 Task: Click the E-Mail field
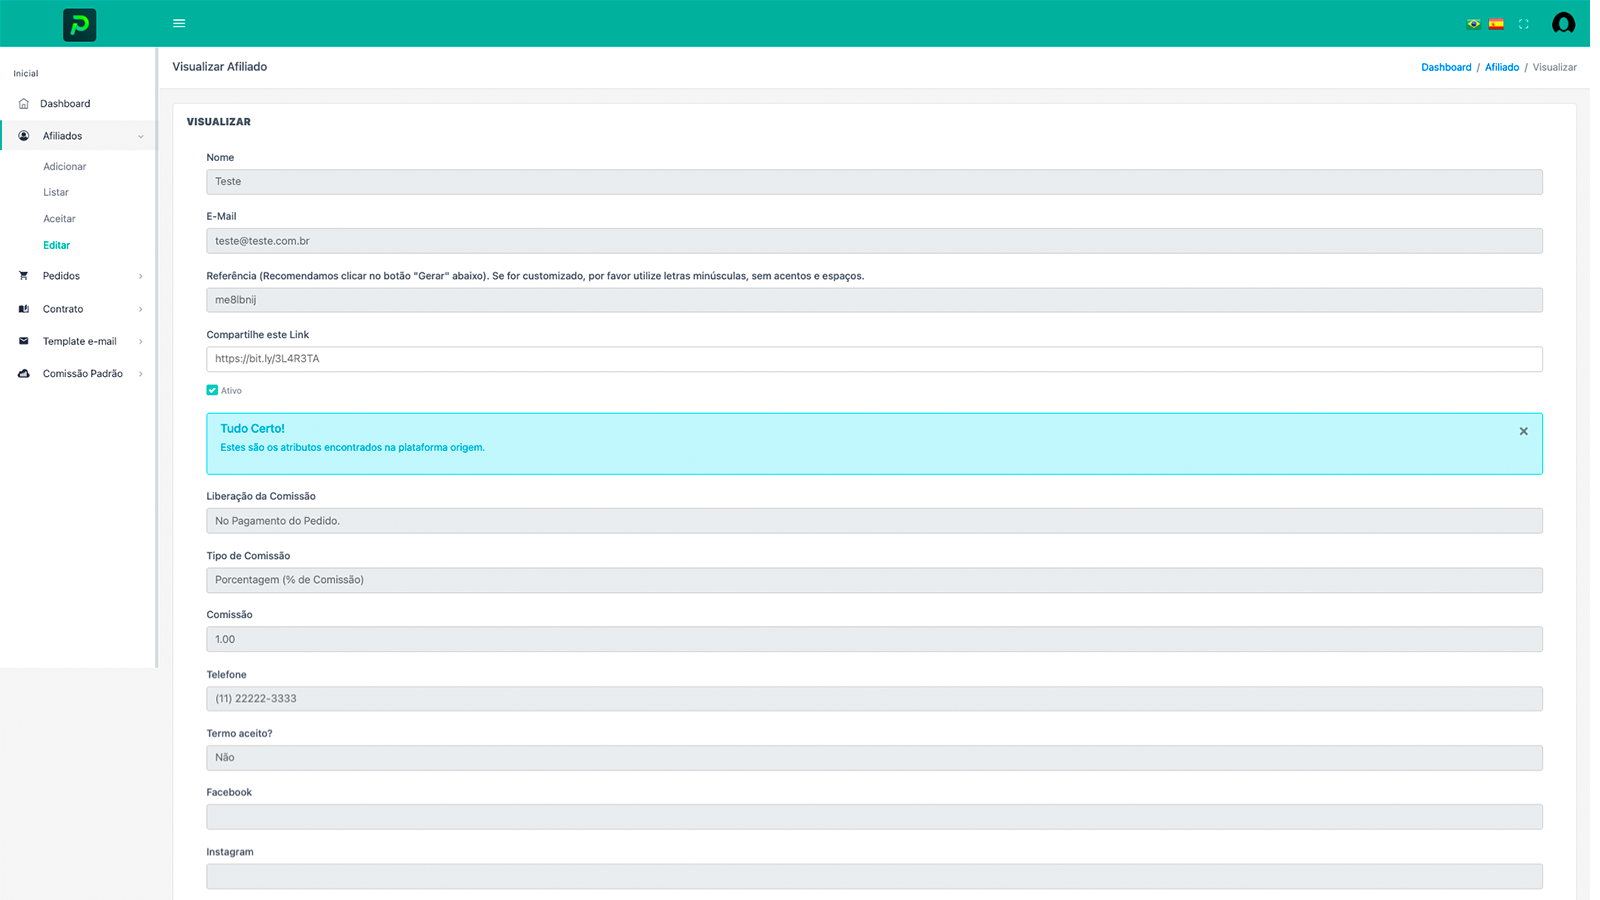coord(874,241)
